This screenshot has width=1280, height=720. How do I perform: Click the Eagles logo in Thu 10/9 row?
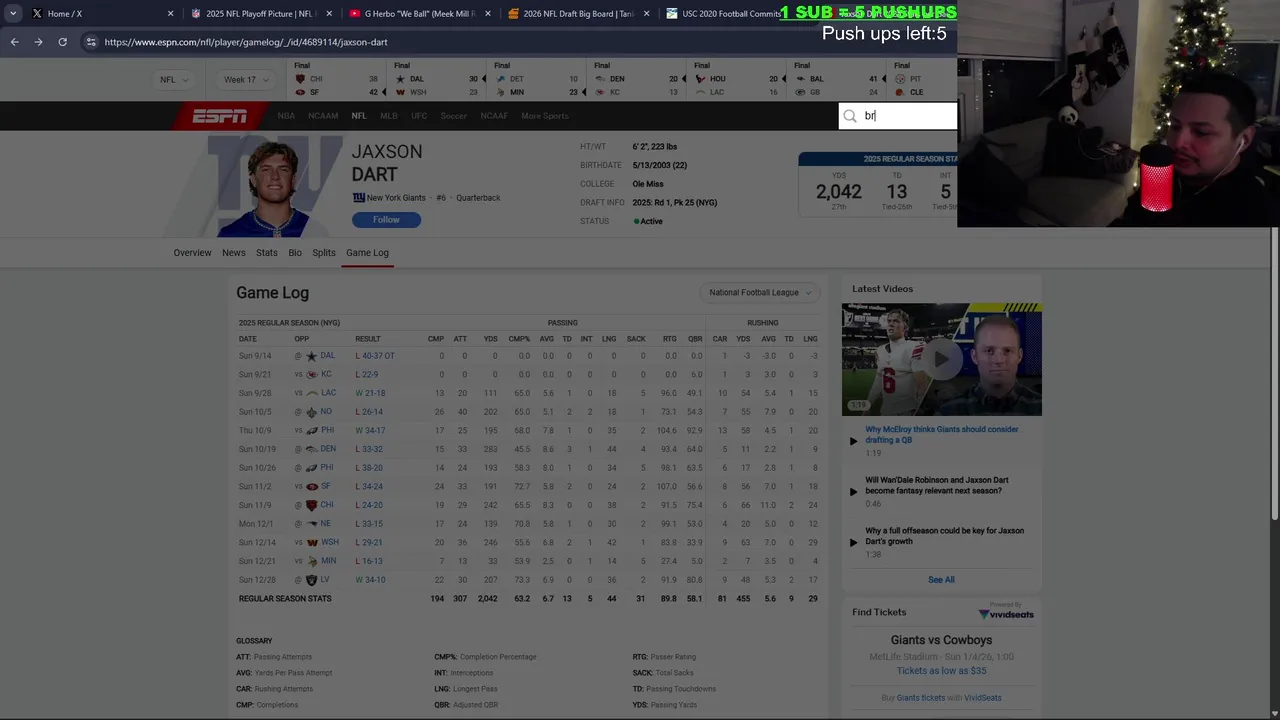[311, 430]
